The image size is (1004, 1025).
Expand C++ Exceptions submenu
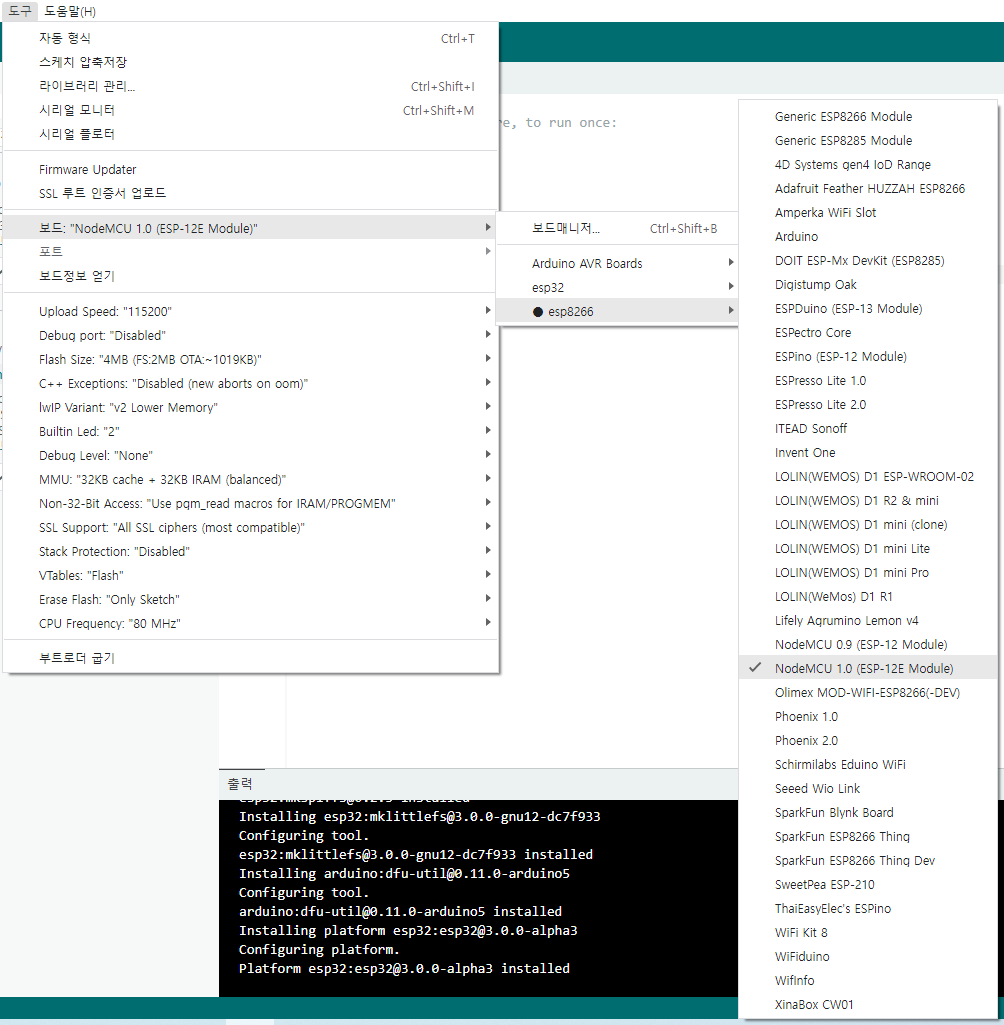(x=251, y=384)
